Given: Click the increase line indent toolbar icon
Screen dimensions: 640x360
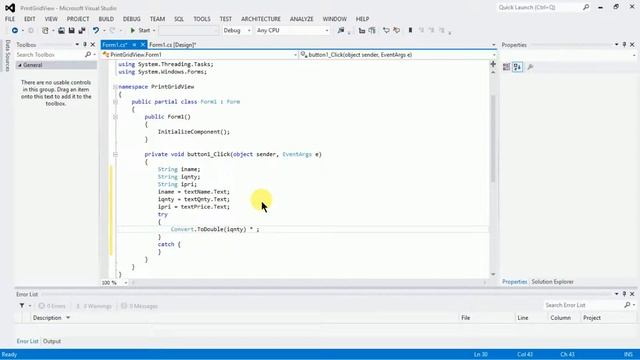Looking at the screenshot, I should point(372,31).
